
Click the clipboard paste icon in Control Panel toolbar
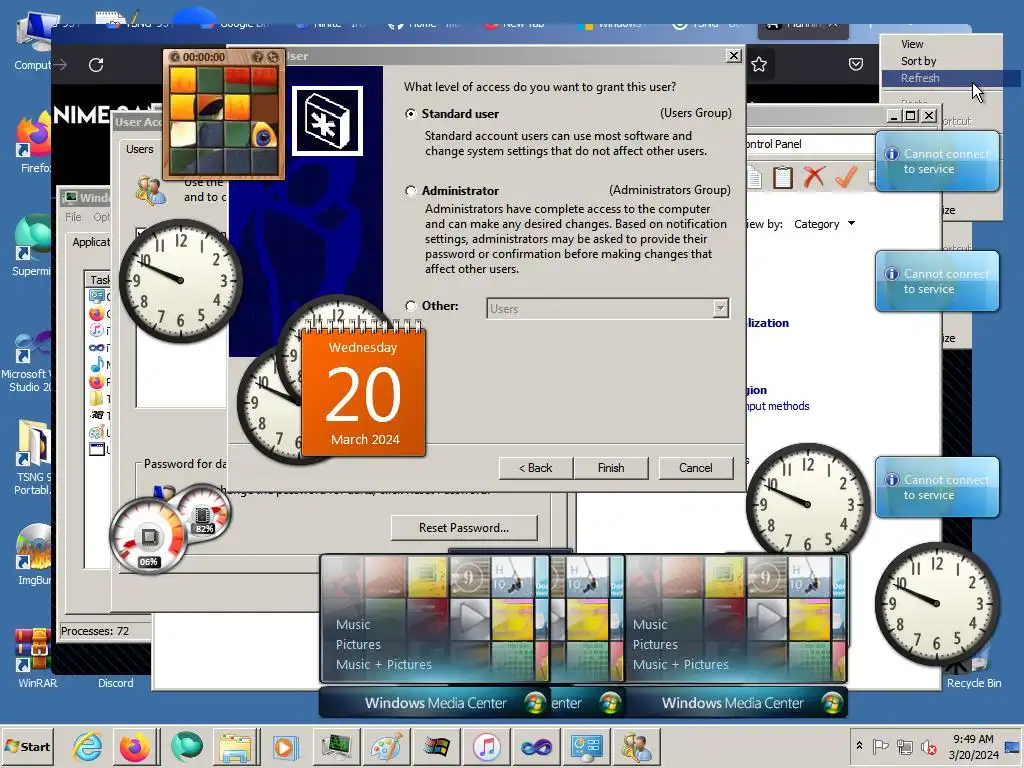tap(782, 176)
